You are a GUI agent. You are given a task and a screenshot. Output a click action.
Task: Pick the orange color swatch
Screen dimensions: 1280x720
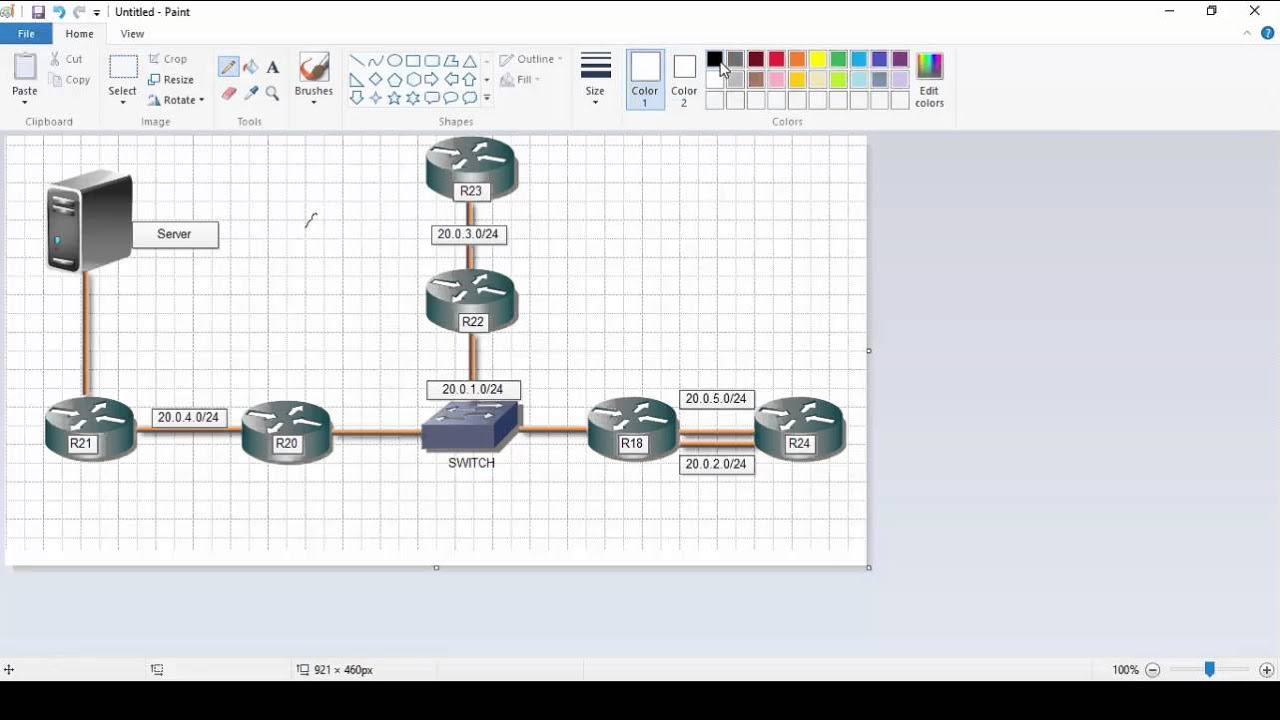[x=797, y=59]
